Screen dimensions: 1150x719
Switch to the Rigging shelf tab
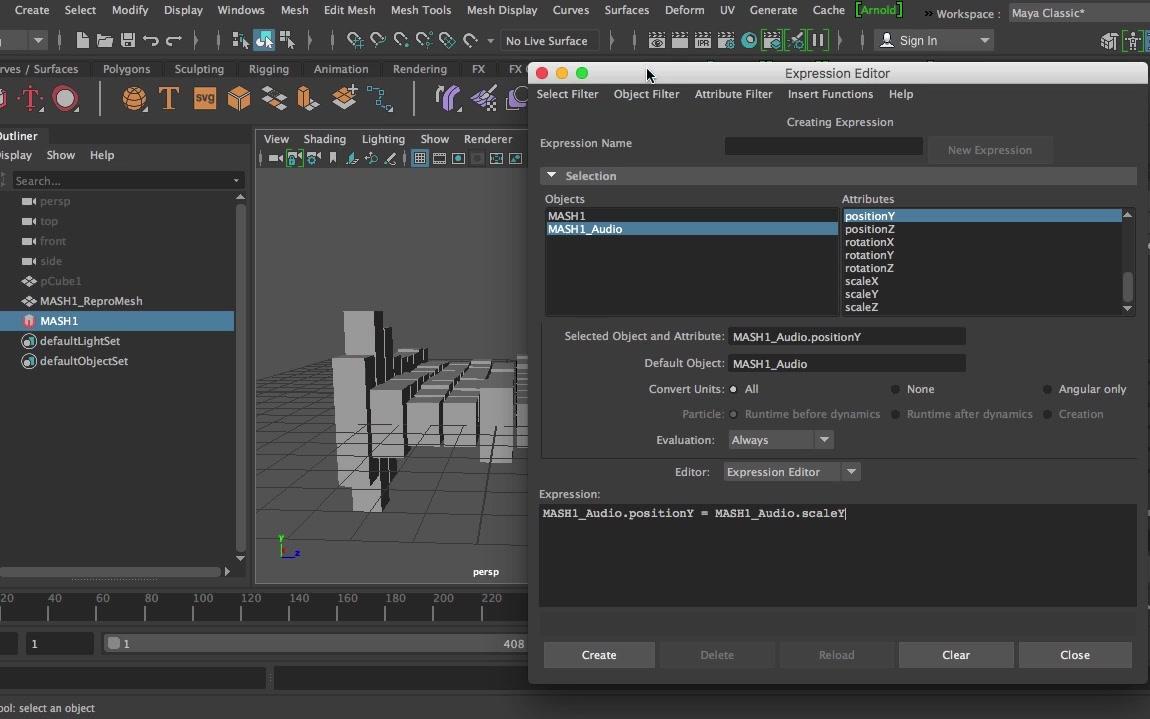tap(268, 69)
